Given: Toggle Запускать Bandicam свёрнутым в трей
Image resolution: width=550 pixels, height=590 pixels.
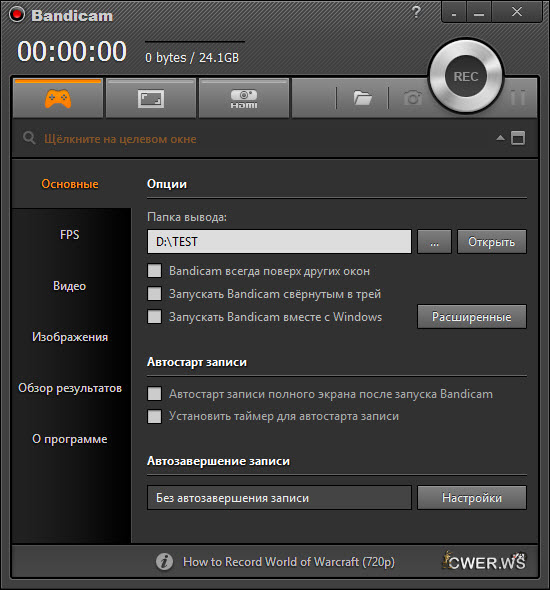Looking at the screenshot, I should (x=154, y=293).
